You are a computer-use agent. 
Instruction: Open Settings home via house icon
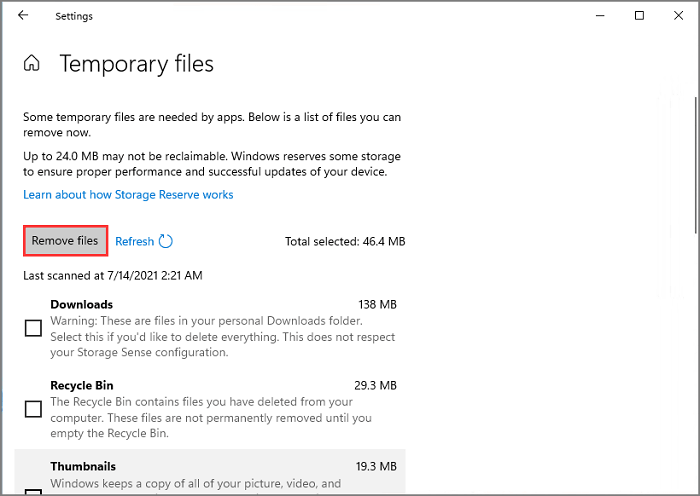(x=32, y=64)
